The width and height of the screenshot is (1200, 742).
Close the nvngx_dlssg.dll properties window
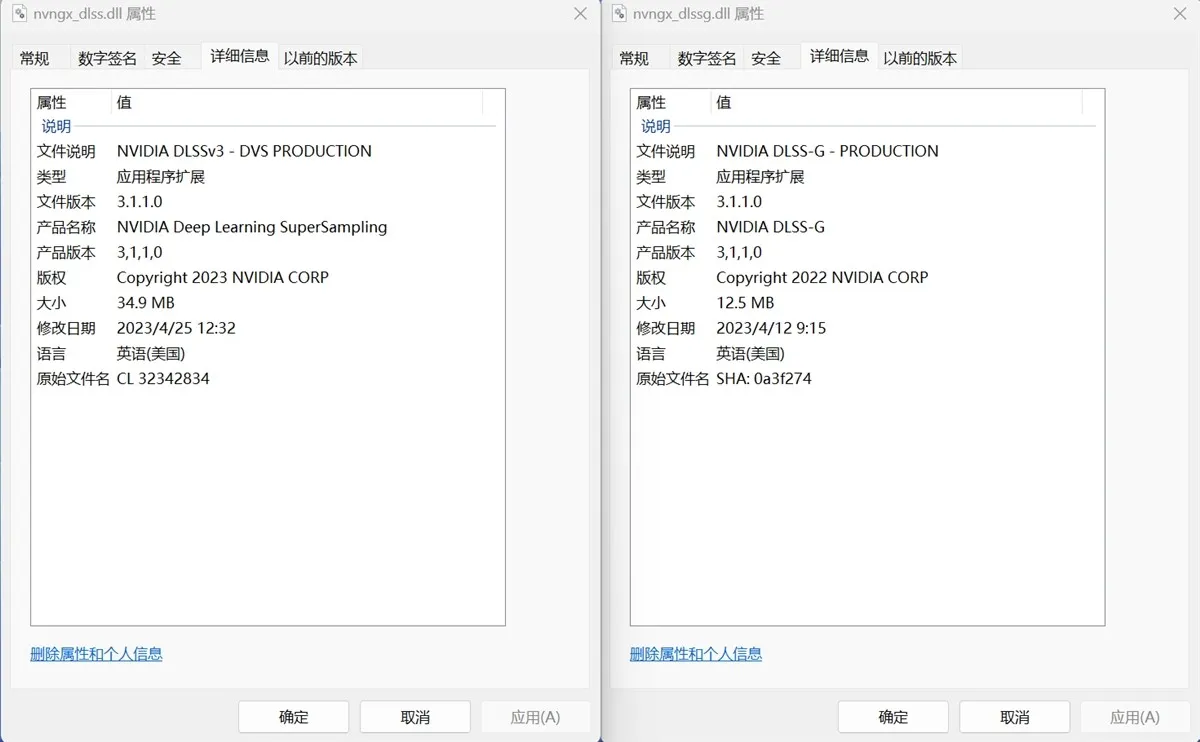point(1180,14)
